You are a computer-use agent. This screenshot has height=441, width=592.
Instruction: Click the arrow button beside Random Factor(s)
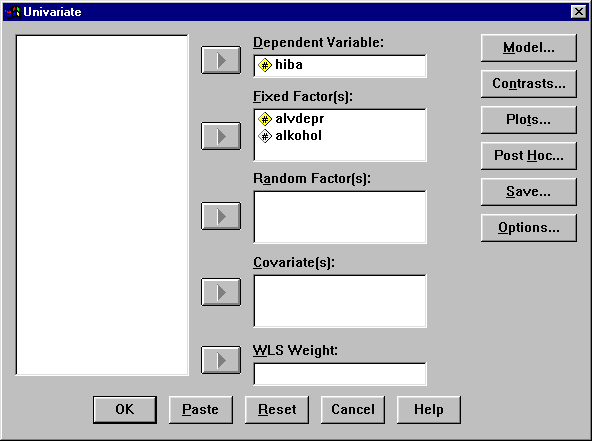coord(221,216)
